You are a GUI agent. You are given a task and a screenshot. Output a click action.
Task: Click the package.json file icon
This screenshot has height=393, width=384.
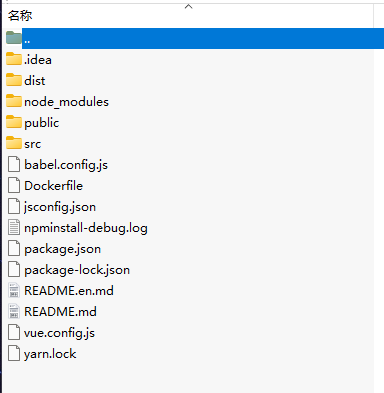click(x=14, y=248)
